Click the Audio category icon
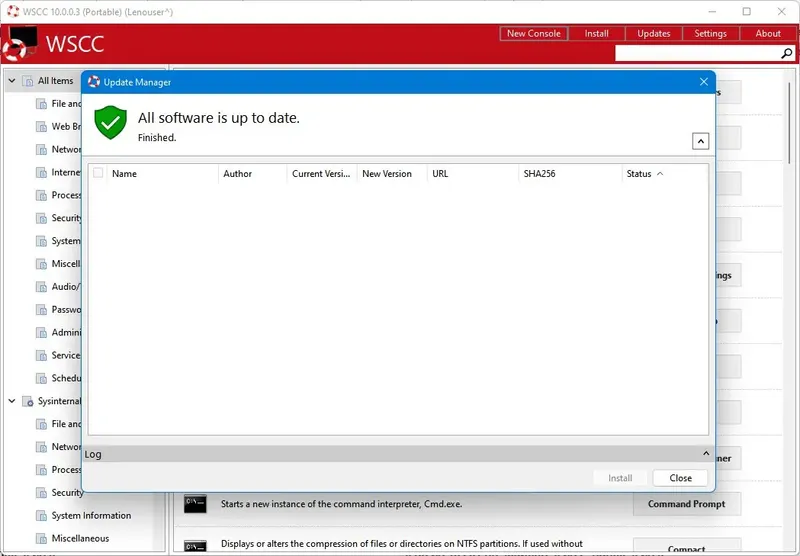The width and height of the screenshot is (800, 556). 41,287
